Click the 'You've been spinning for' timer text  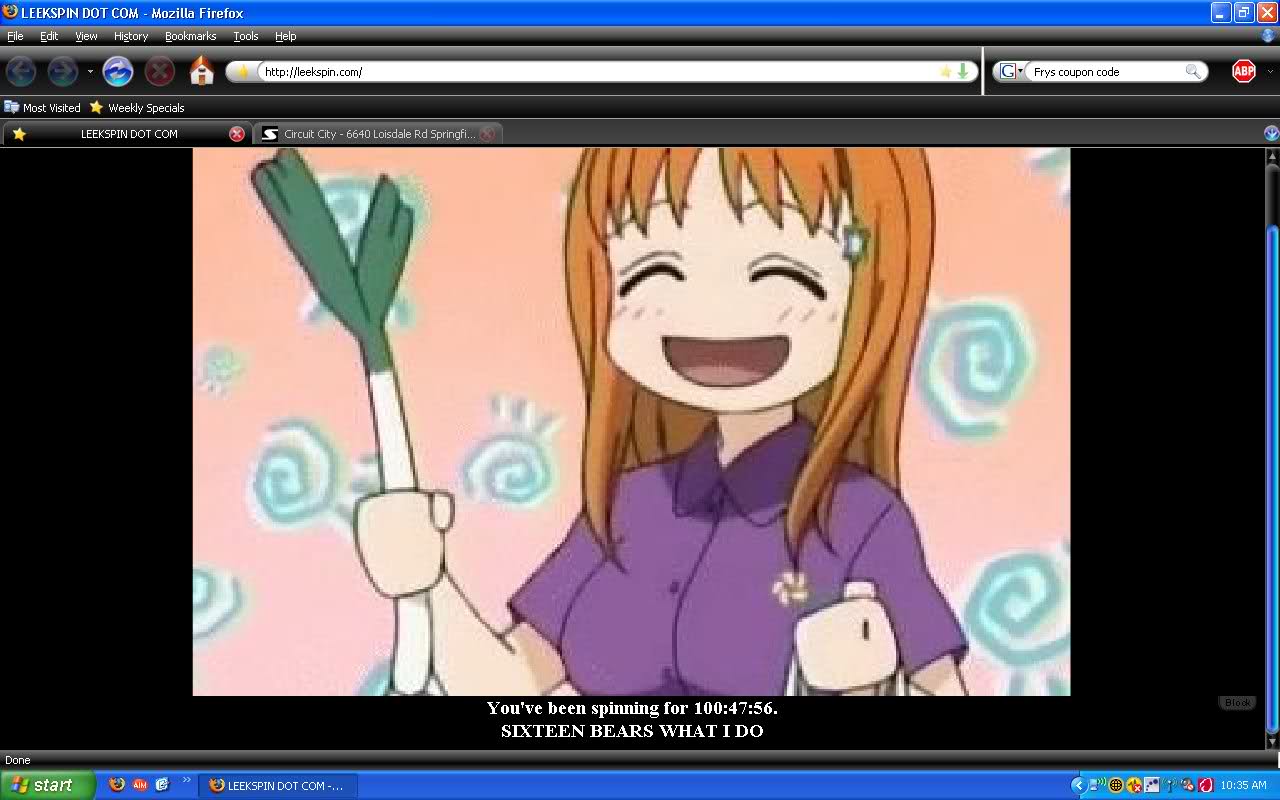point(632,708)
